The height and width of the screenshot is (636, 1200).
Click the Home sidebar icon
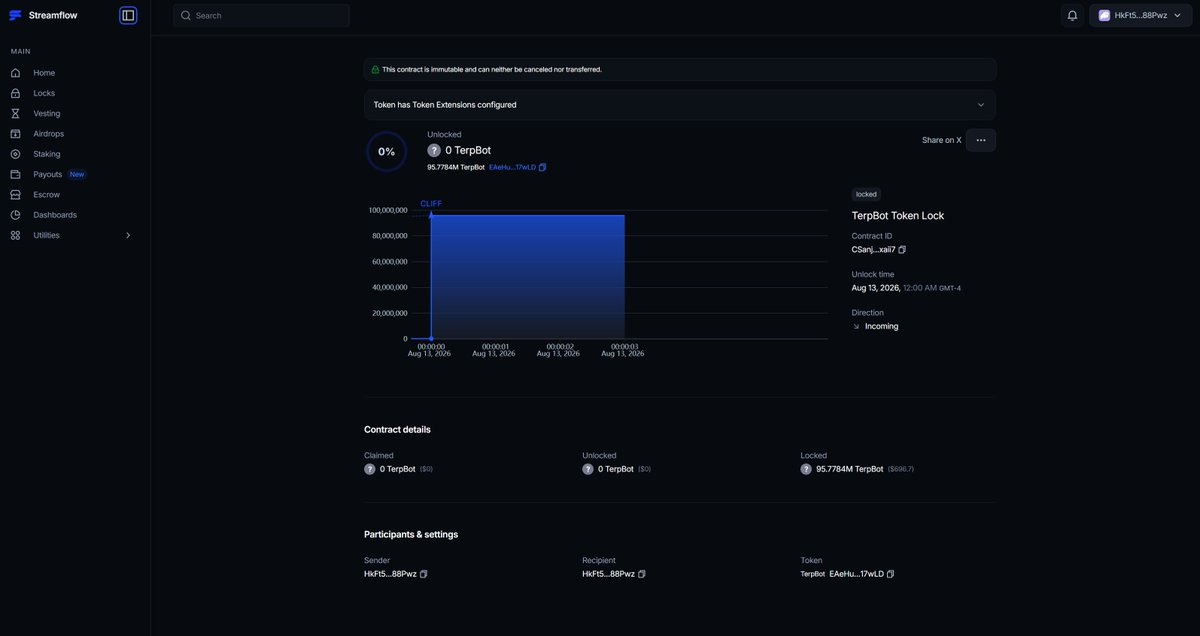(x=15, y=73)
